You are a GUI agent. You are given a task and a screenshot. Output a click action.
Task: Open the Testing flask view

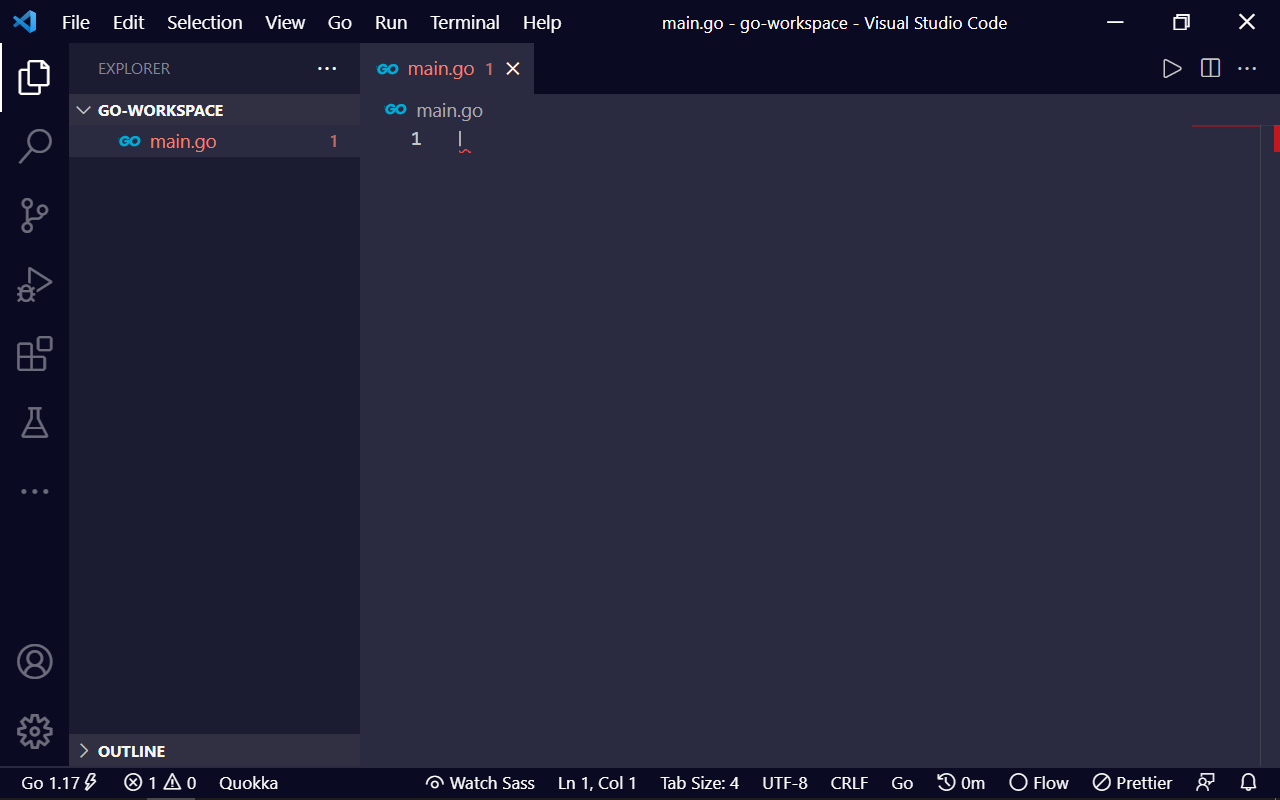tap(35, 422)
